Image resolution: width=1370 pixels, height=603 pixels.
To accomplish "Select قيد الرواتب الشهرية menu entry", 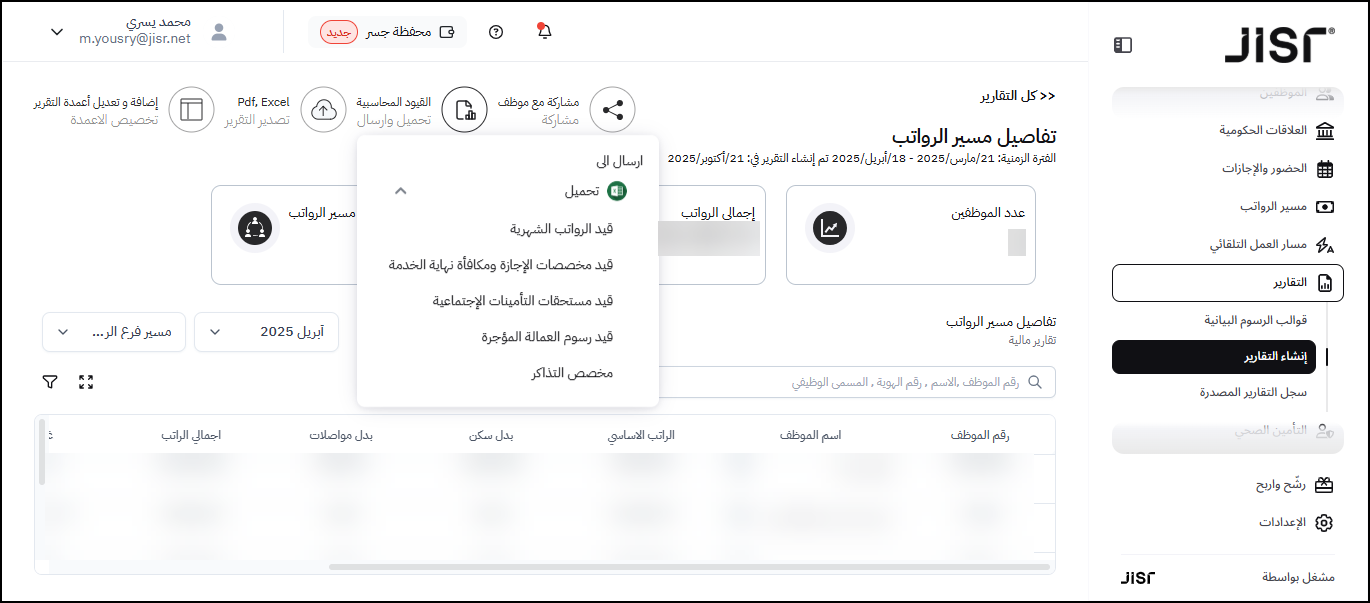I will [561, 229].
